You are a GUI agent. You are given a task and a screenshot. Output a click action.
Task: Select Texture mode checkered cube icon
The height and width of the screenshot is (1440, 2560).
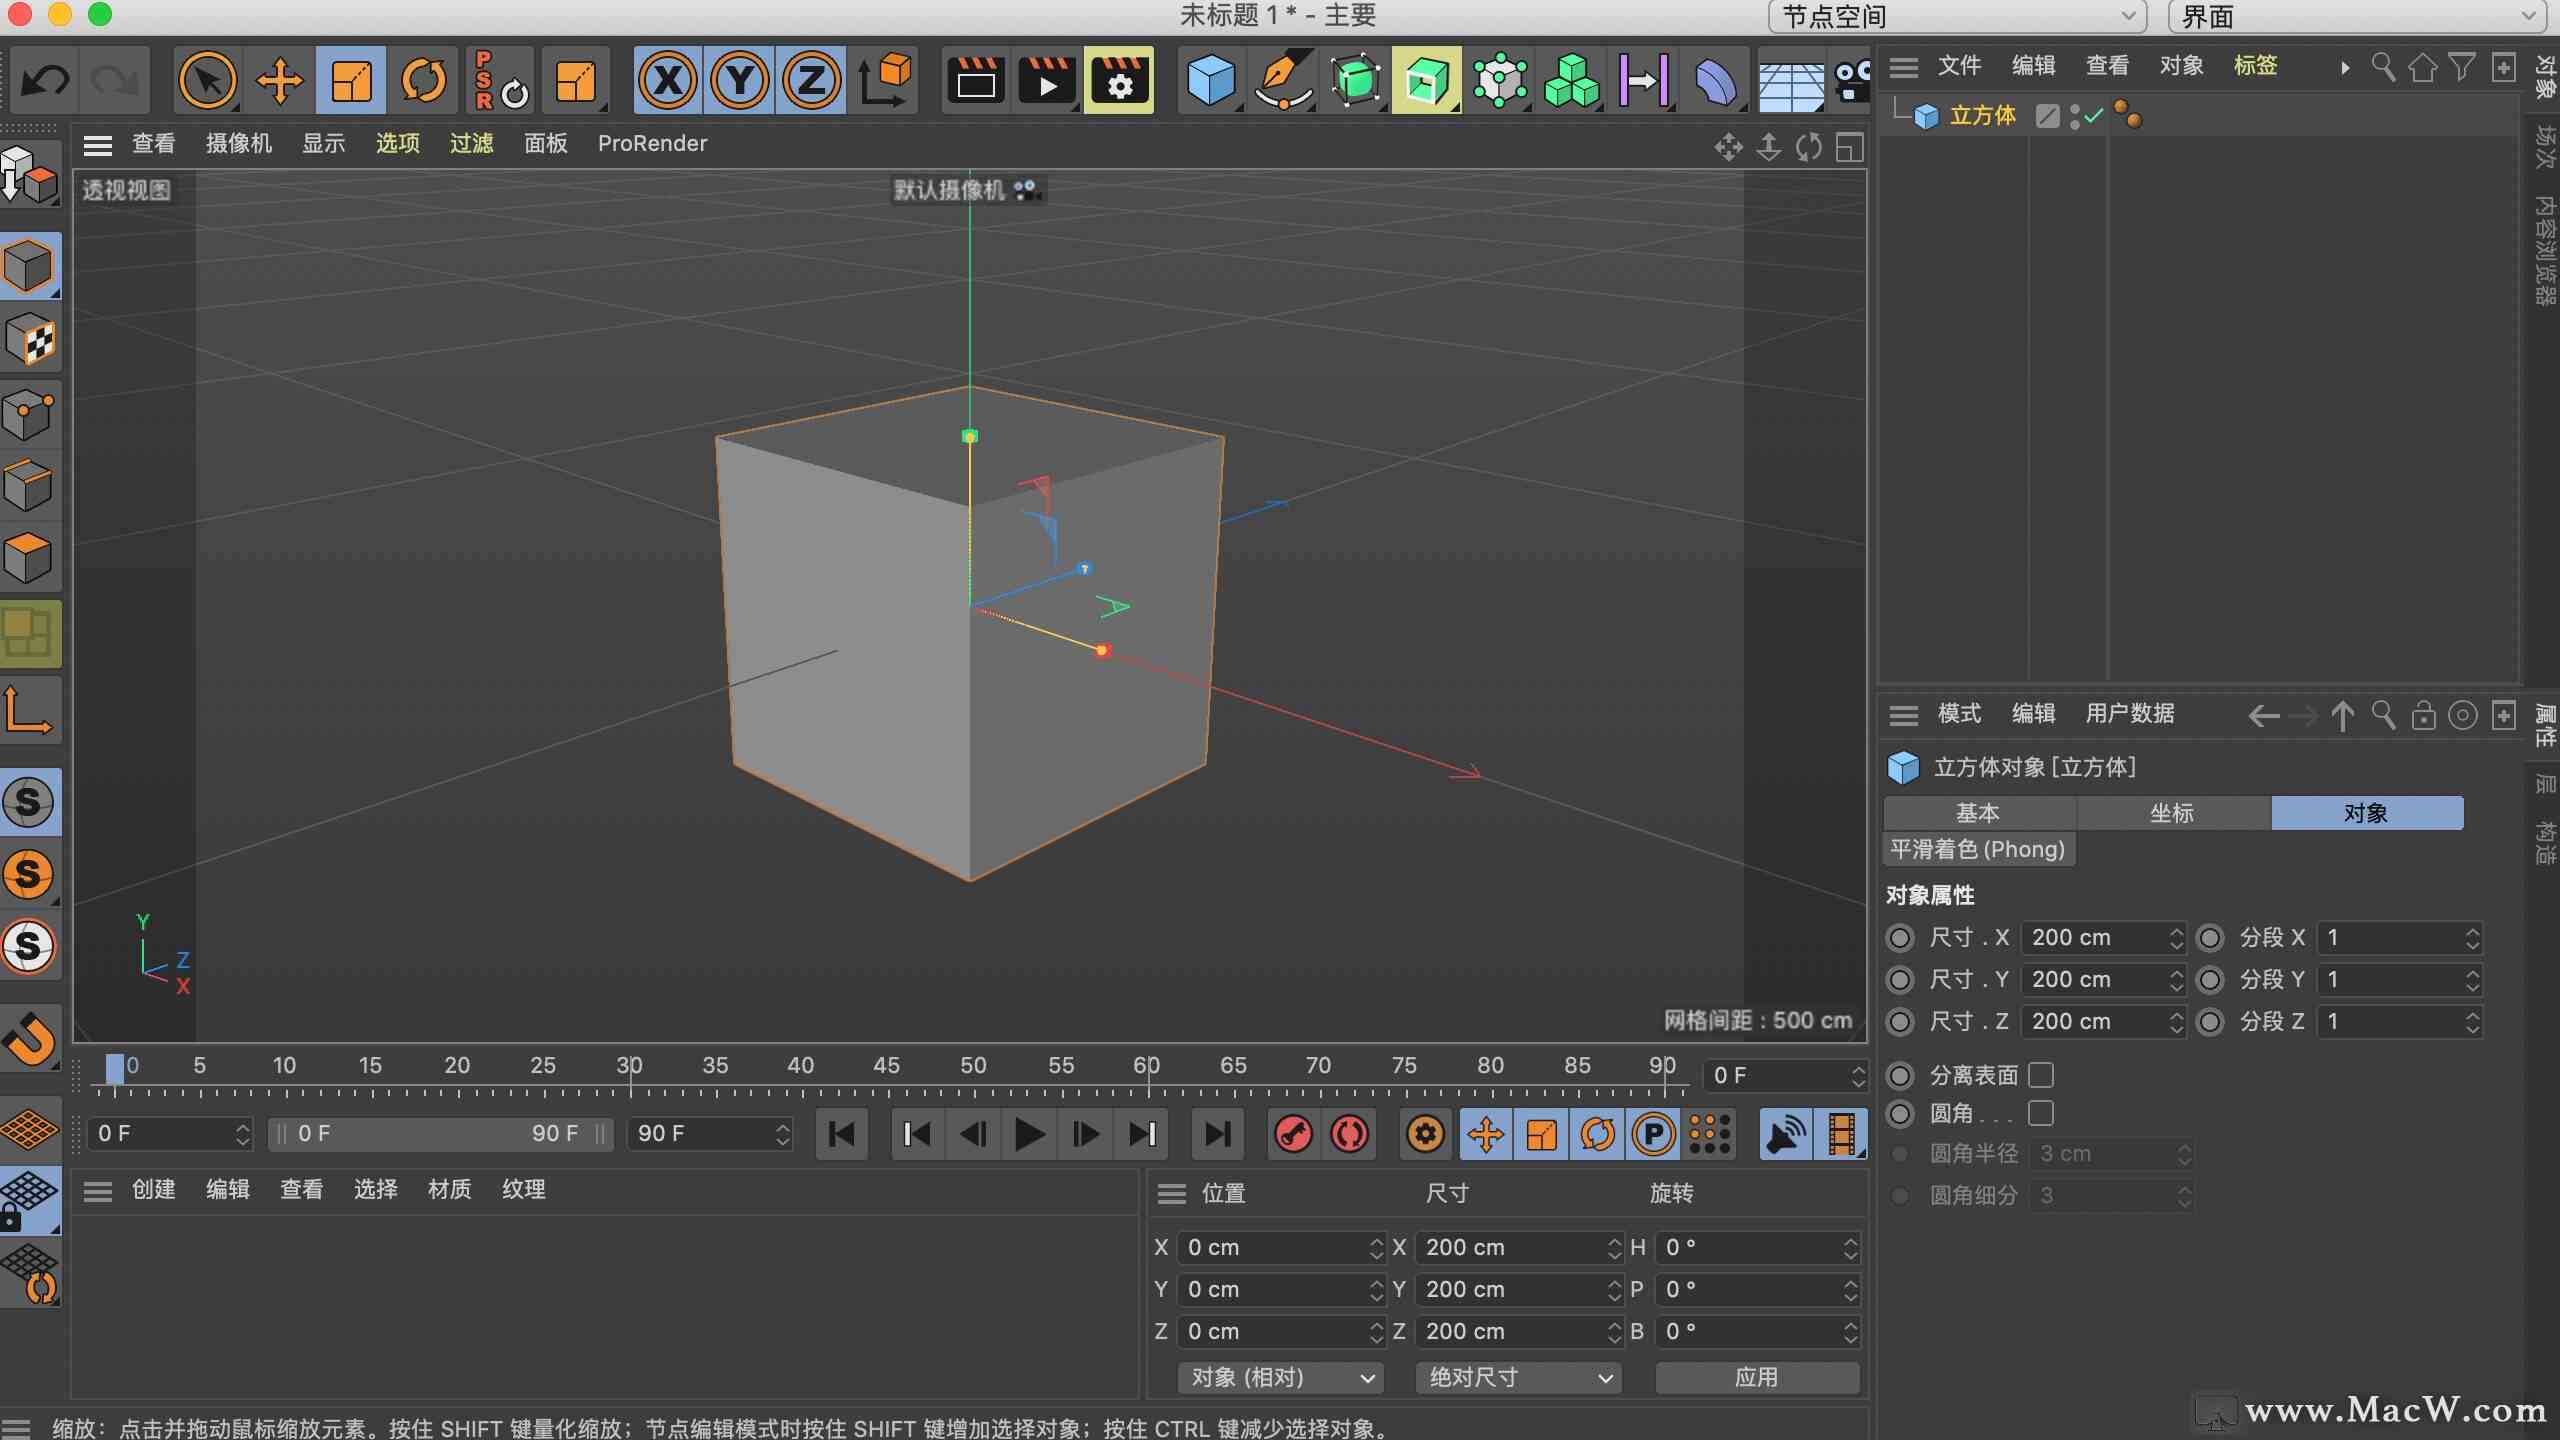(29, 340)
